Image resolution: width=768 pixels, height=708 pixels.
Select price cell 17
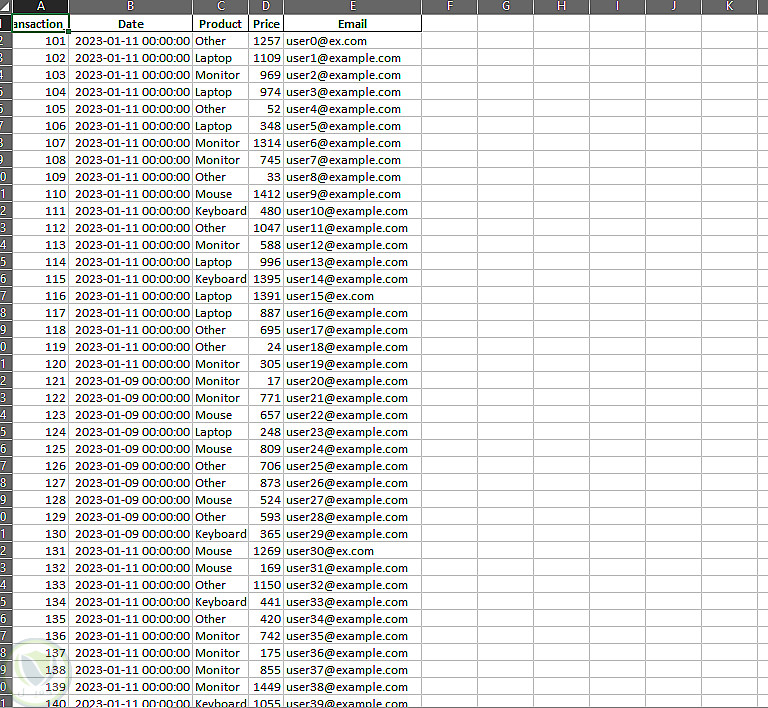click(266, 381)
